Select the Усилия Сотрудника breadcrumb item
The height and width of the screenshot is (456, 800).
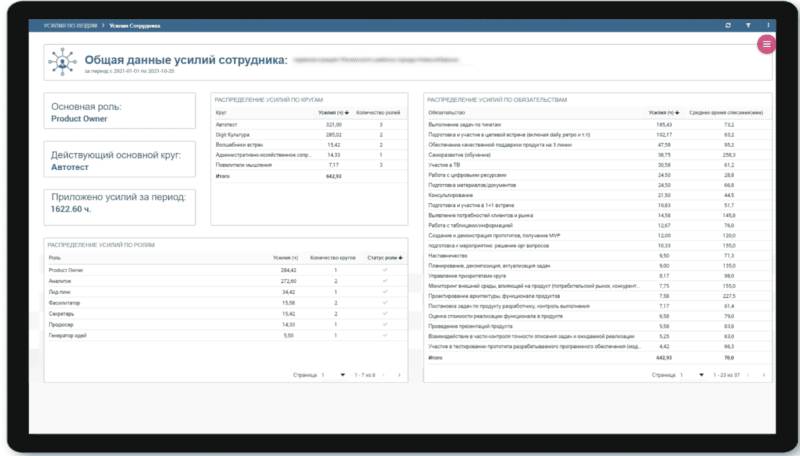tap(134, 24)
